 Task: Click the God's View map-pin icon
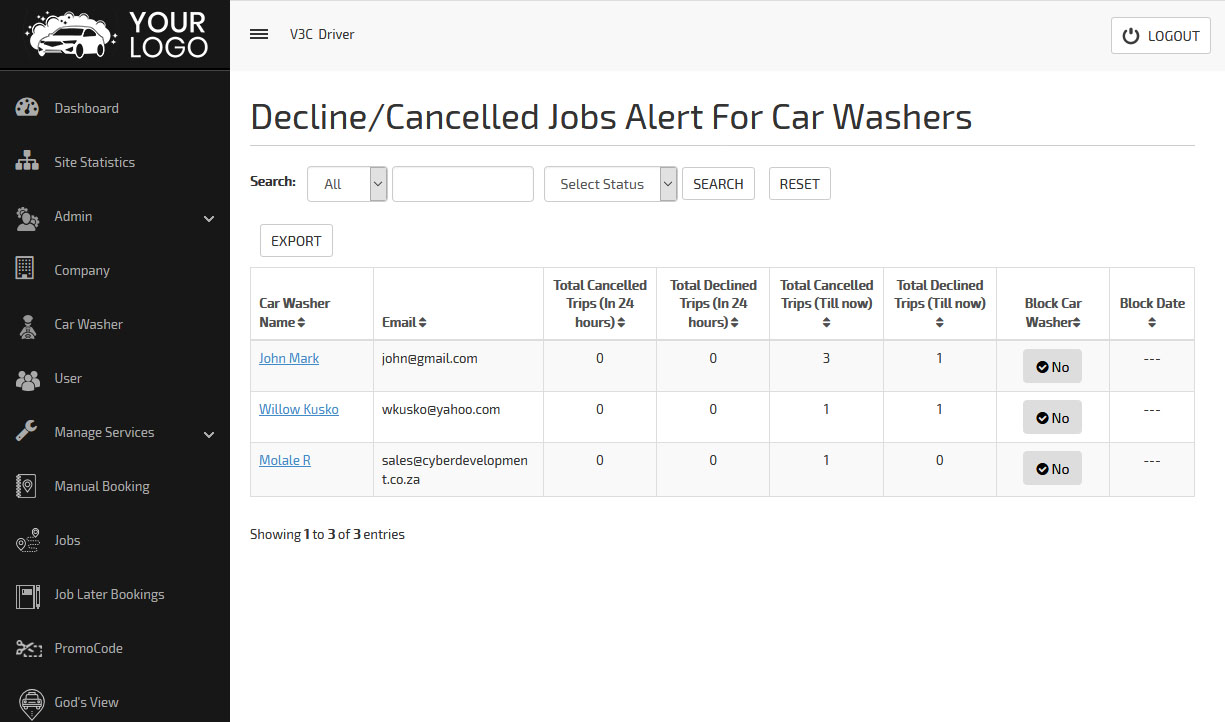(x=32, y=703)
